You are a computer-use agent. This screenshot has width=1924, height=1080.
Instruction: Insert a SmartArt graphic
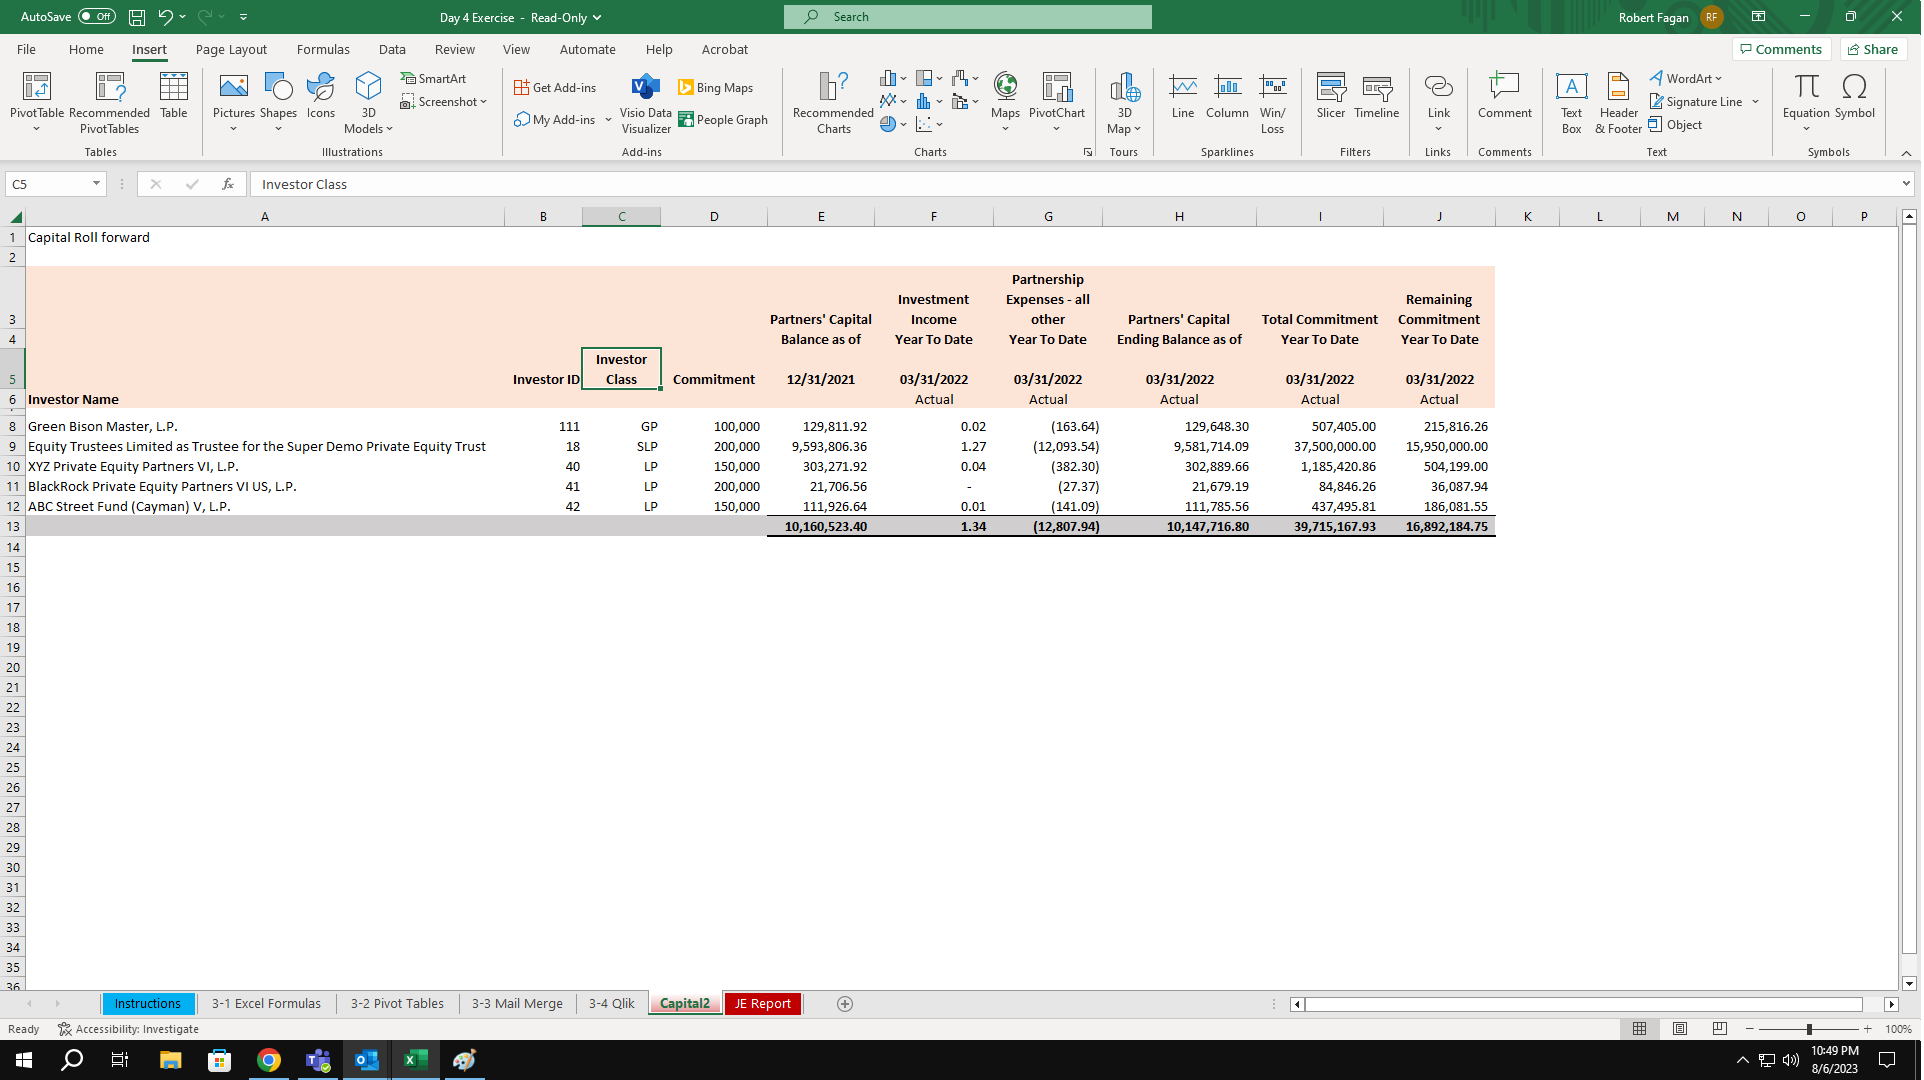tap(433, 78)
